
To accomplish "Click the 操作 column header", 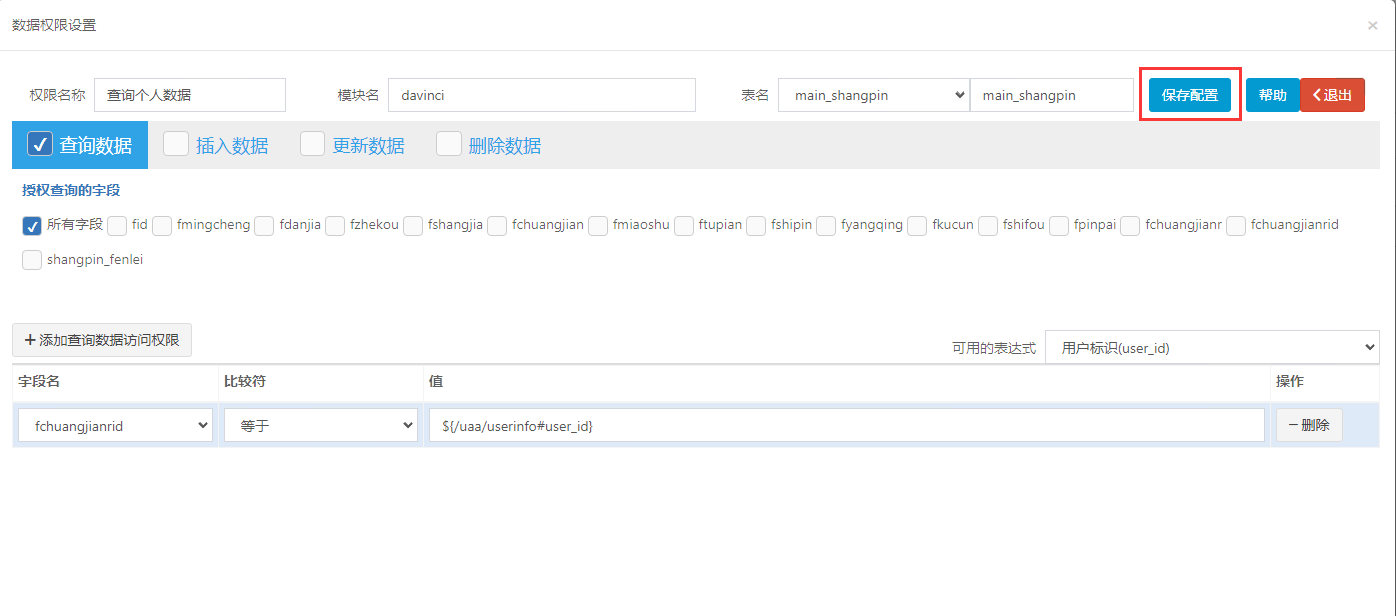I will [1290, 382].
